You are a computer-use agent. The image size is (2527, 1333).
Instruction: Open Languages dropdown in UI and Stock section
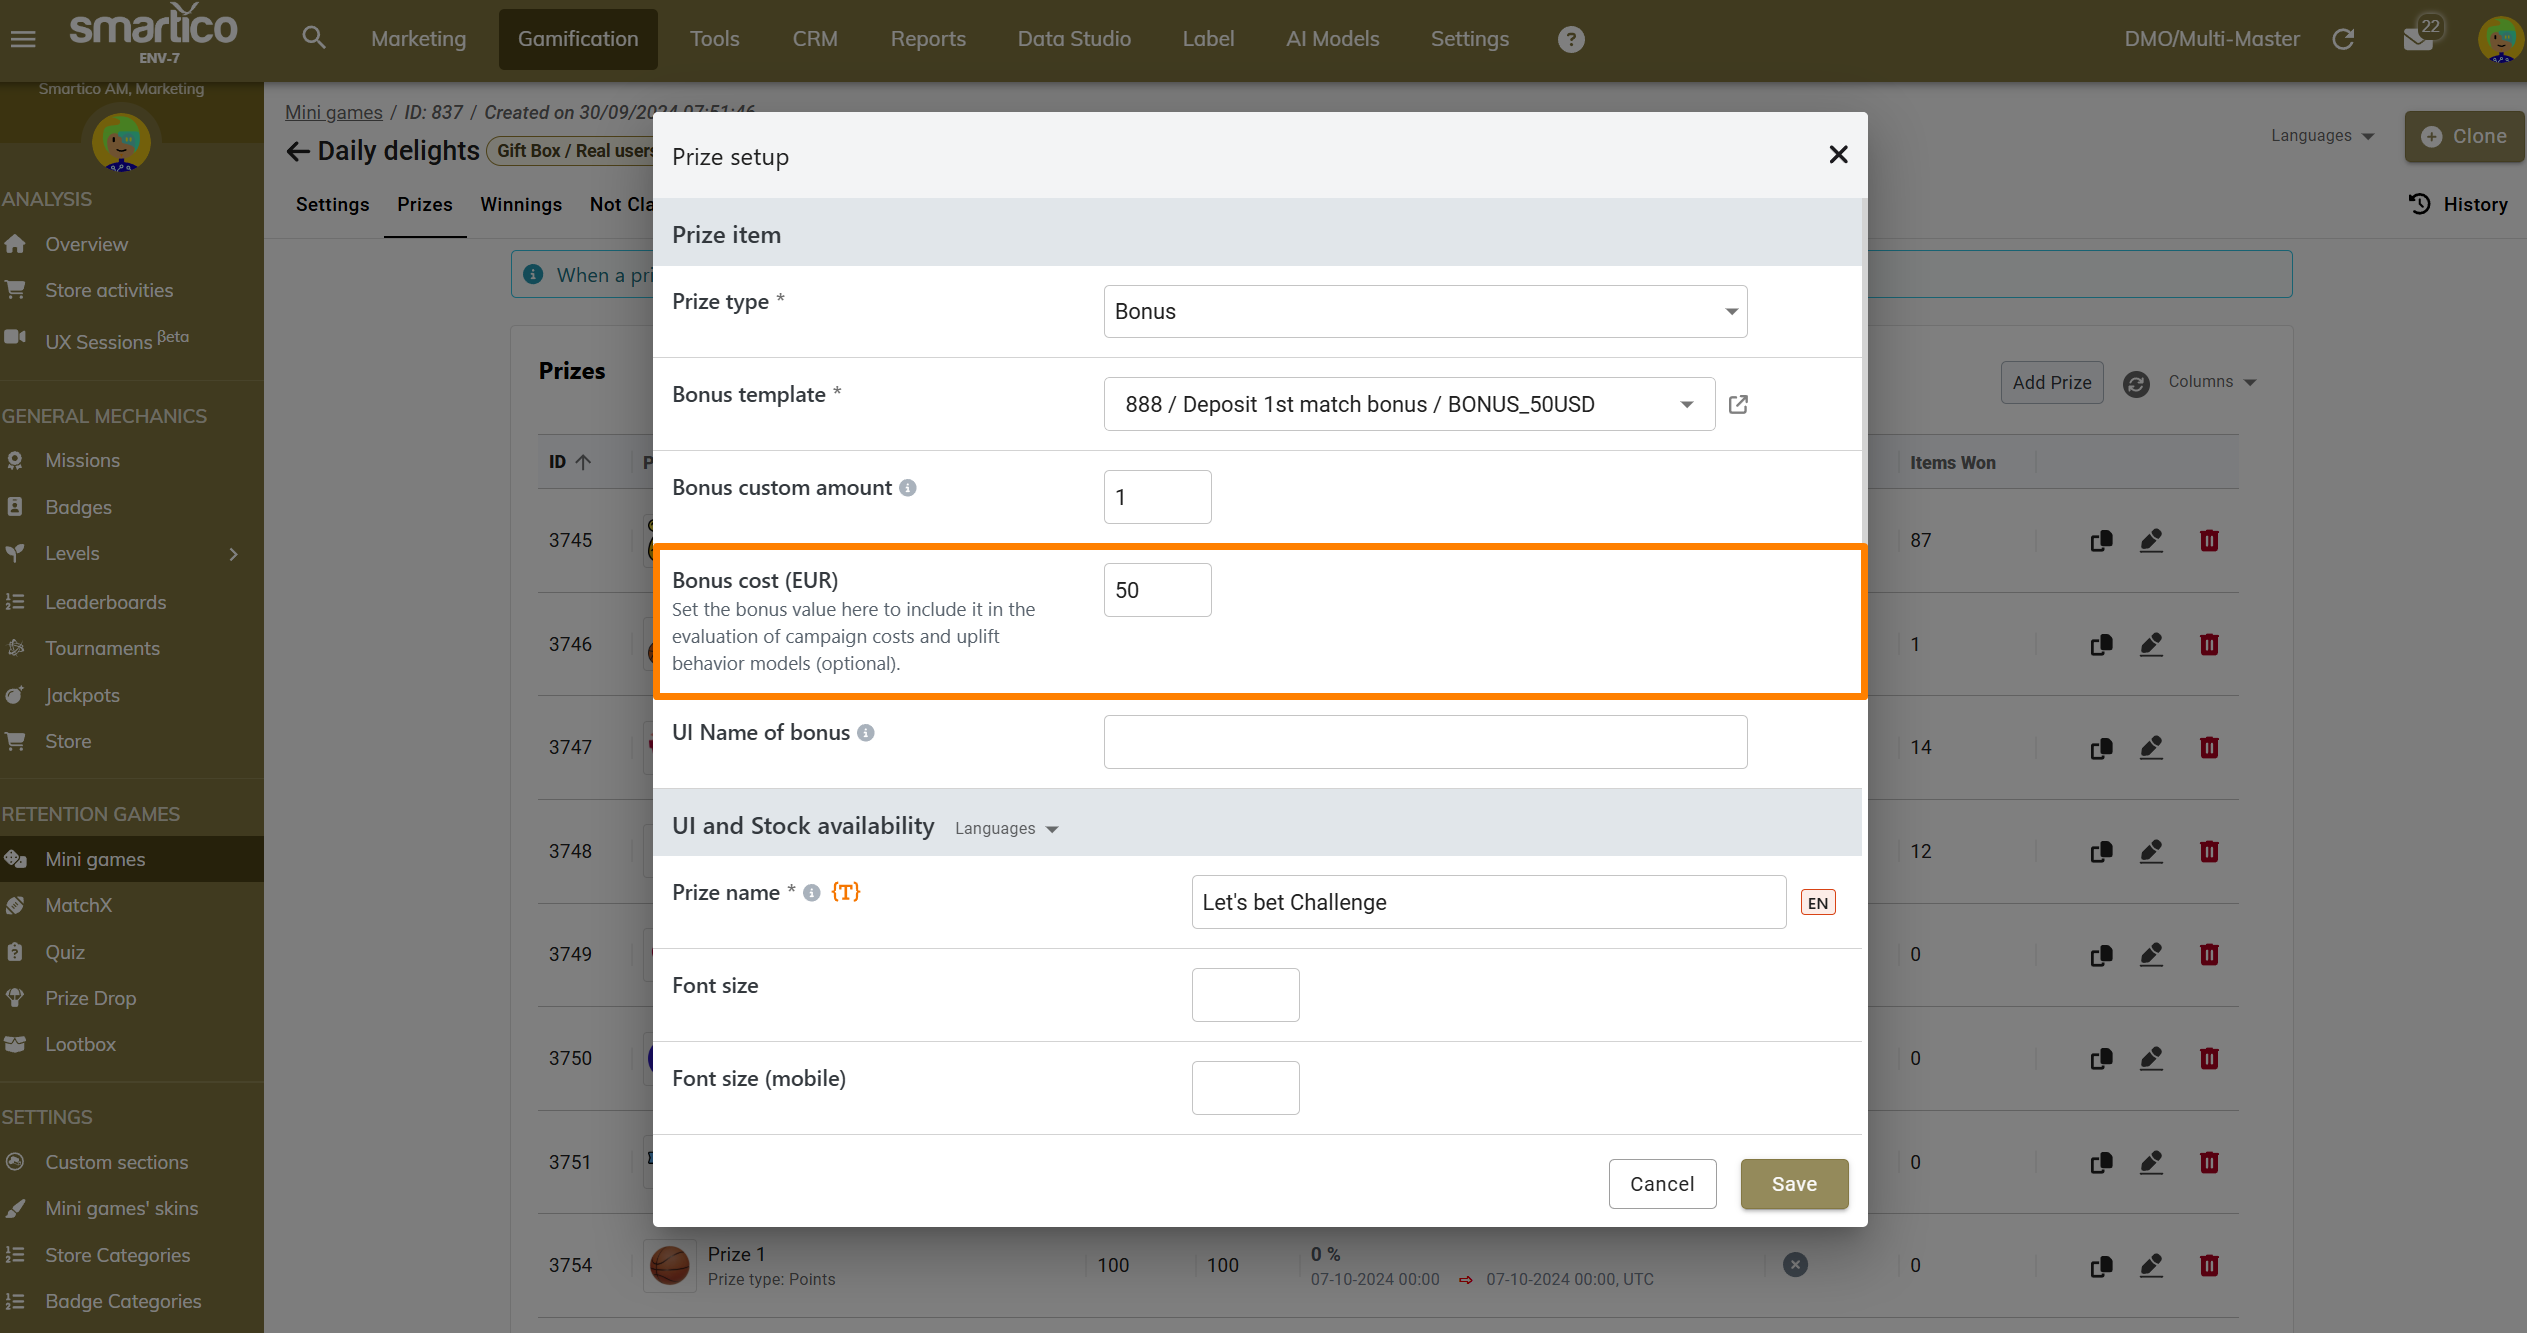(1005, 828)
